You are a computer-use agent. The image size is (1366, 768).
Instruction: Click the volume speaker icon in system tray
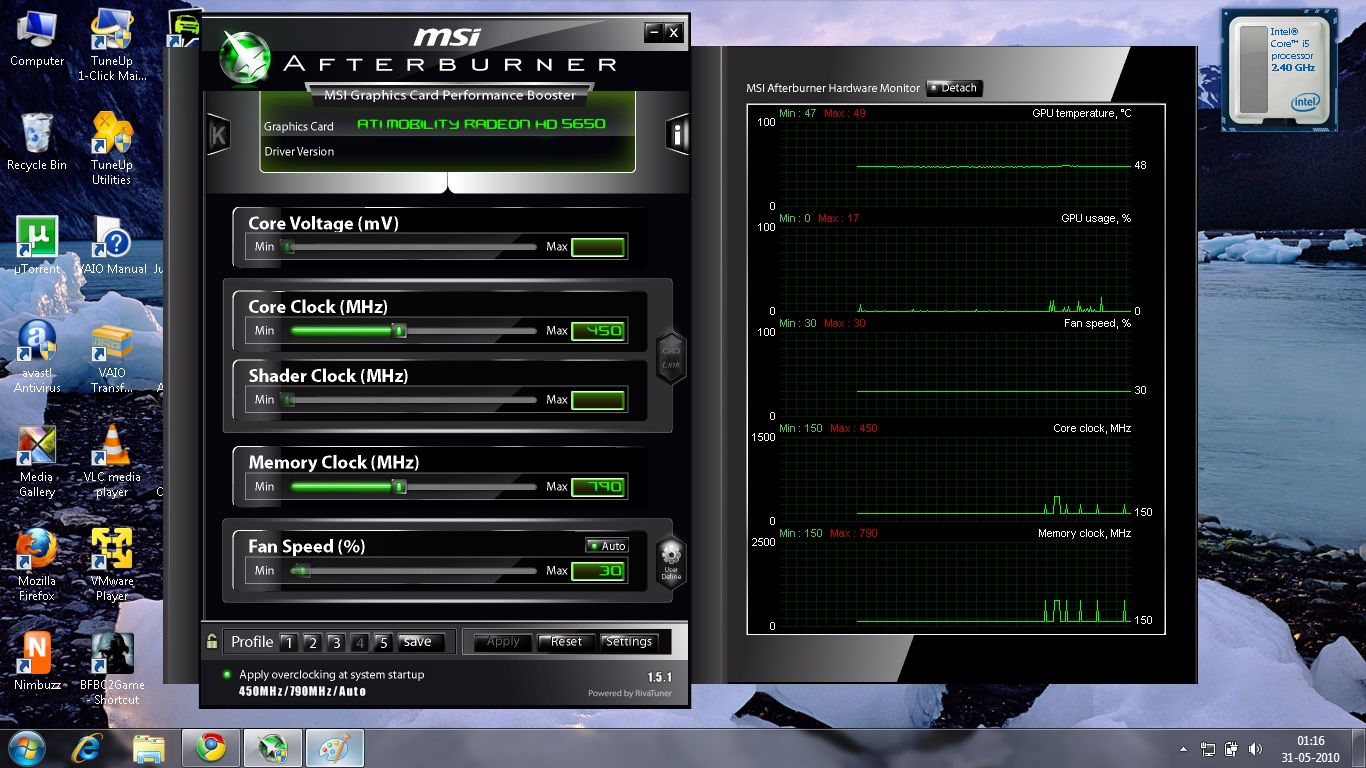1256,749
